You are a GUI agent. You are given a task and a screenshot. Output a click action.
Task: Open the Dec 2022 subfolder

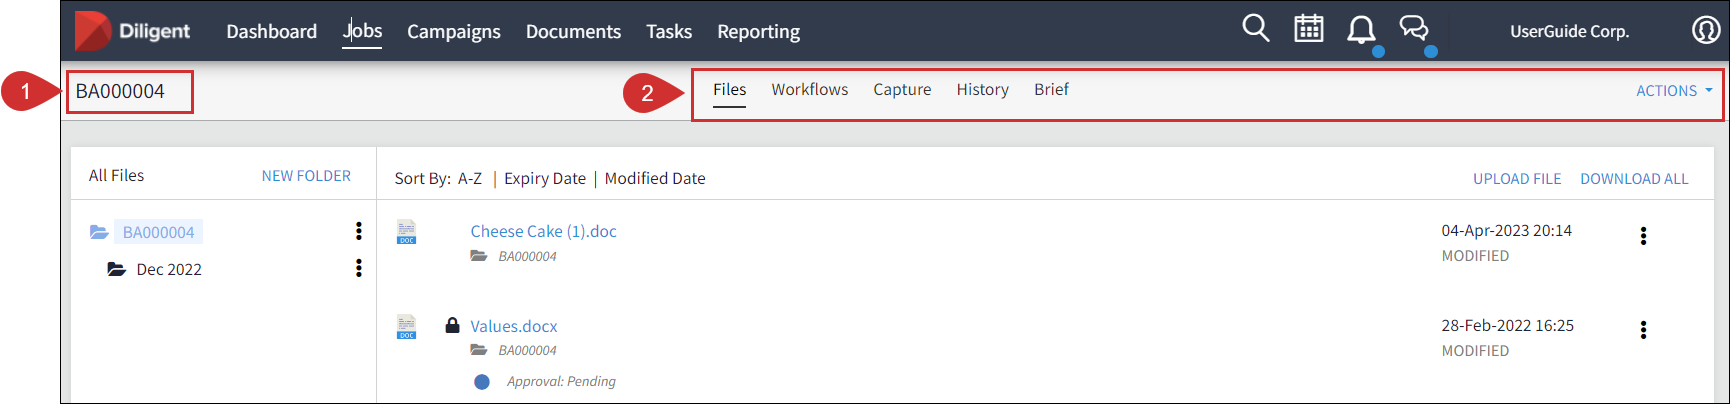coord(169,269)
